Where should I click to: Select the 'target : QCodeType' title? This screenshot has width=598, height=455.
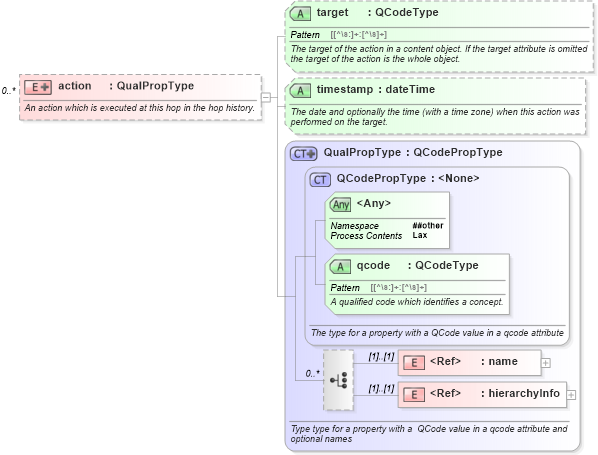(x=378, y=12)
